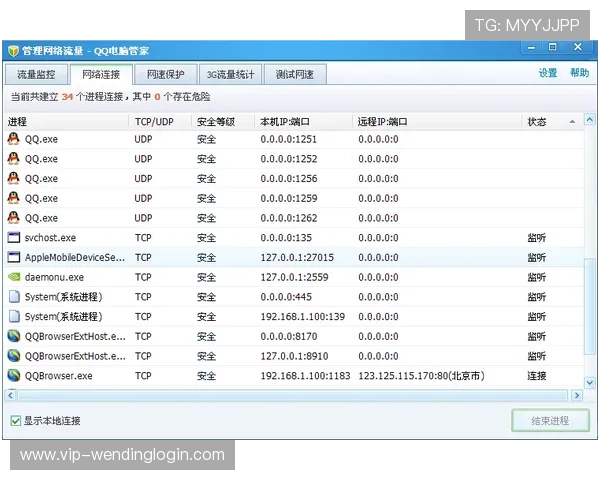Click the QQBrowserExtHost icon for port 8170

pyautogui.click(x=14, y=336)
